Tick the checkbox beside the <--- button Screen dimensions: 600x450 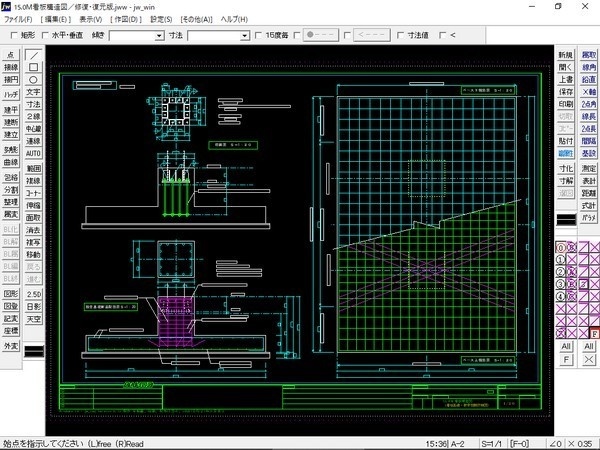coord(347,35)
